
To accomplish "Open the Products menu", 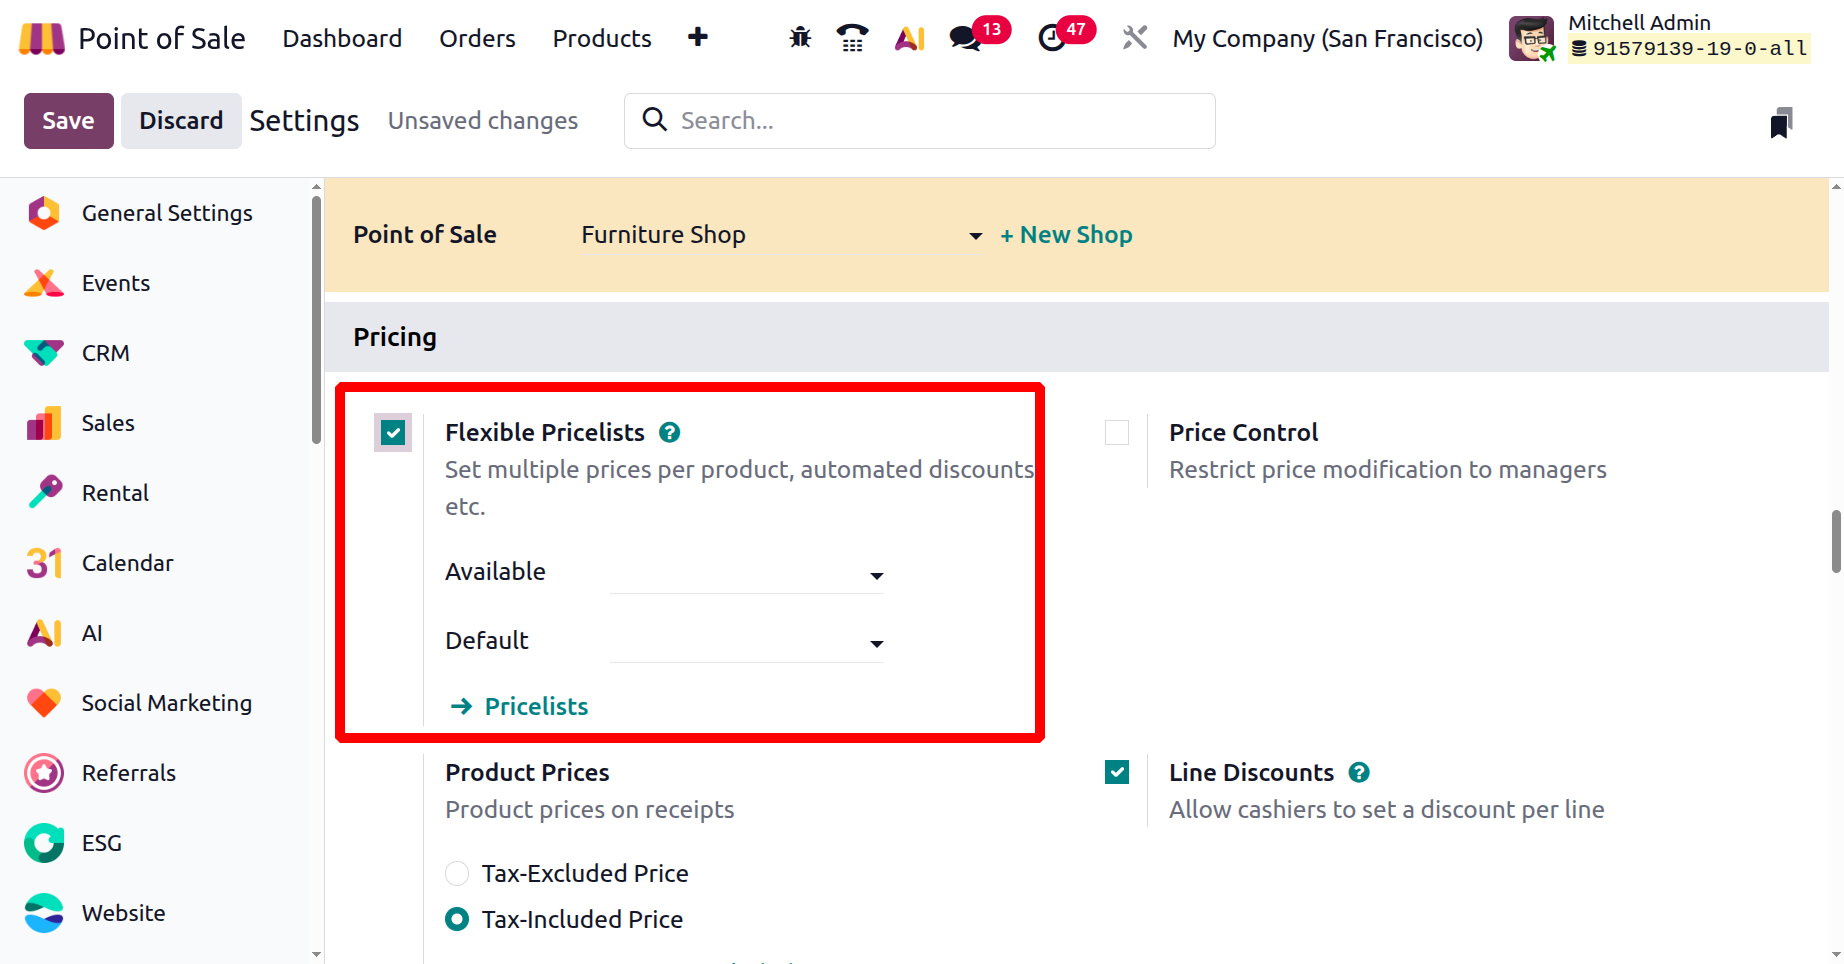I will pyautogui.click(x=602, y=38).
